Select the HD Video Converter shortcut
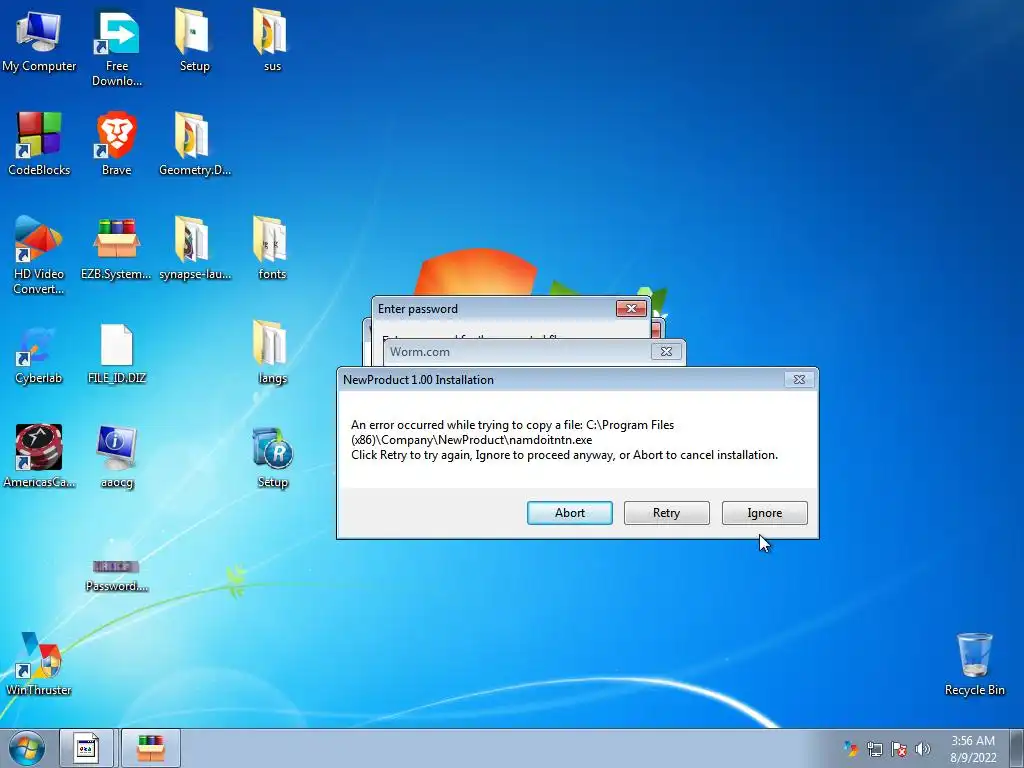1024x768 pixels. [39, 255]
